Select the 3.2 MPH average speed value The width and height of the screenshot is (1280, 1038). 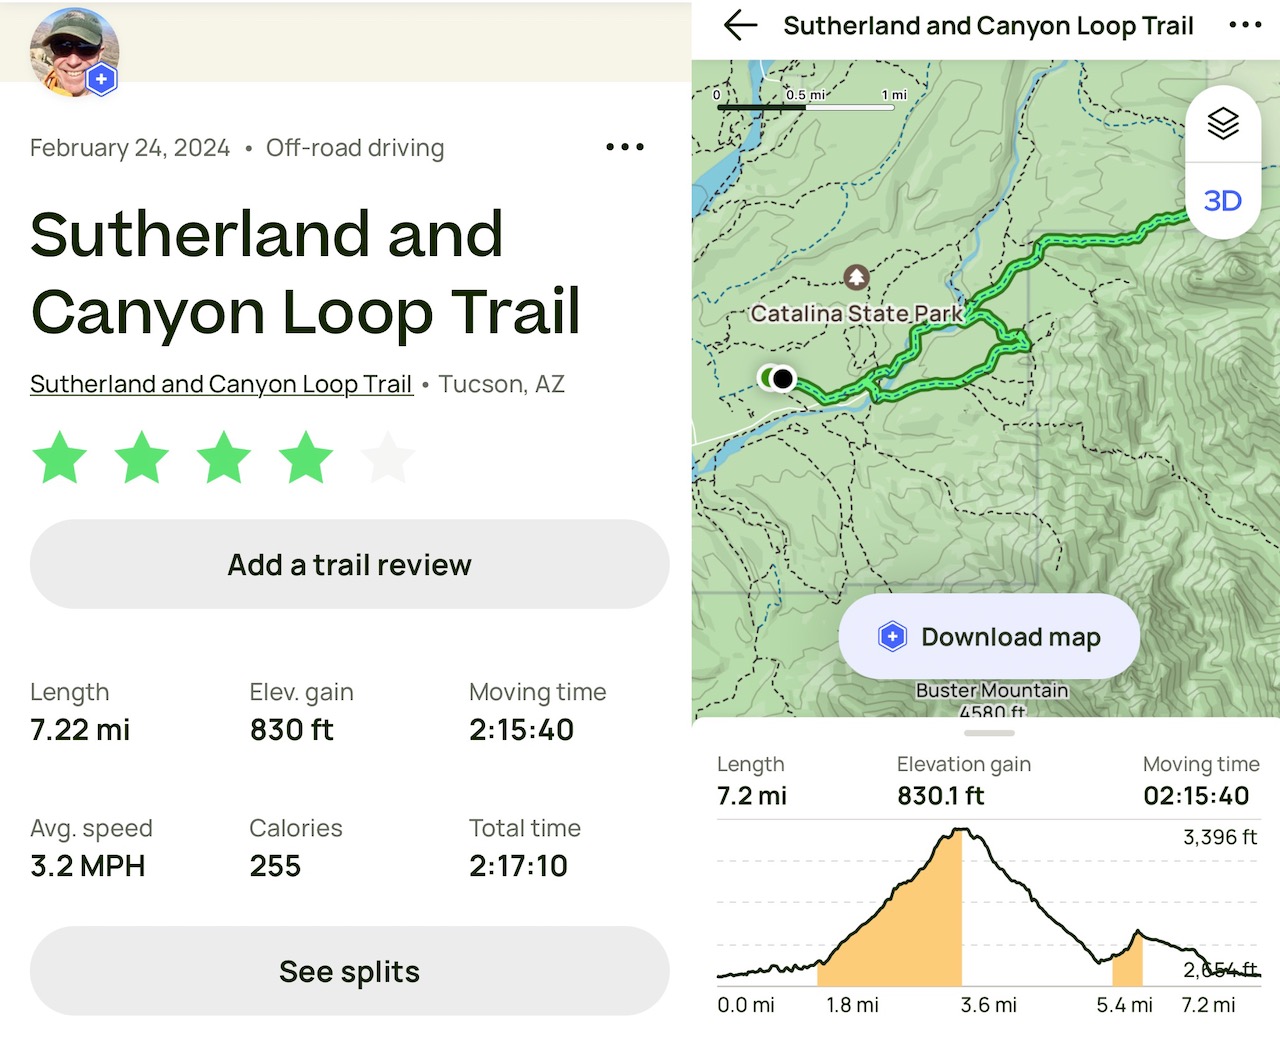pyautogui.click(x=87, y=865)
